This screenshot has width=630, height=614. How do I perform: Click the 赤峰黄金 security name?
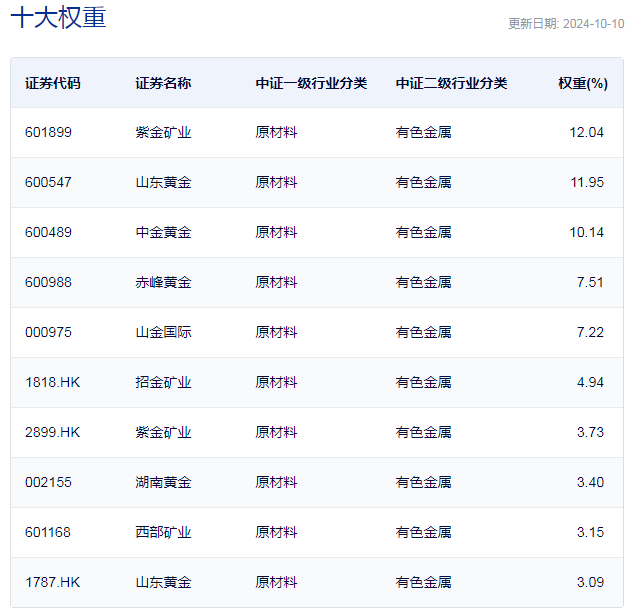click(x=163, y=282)
